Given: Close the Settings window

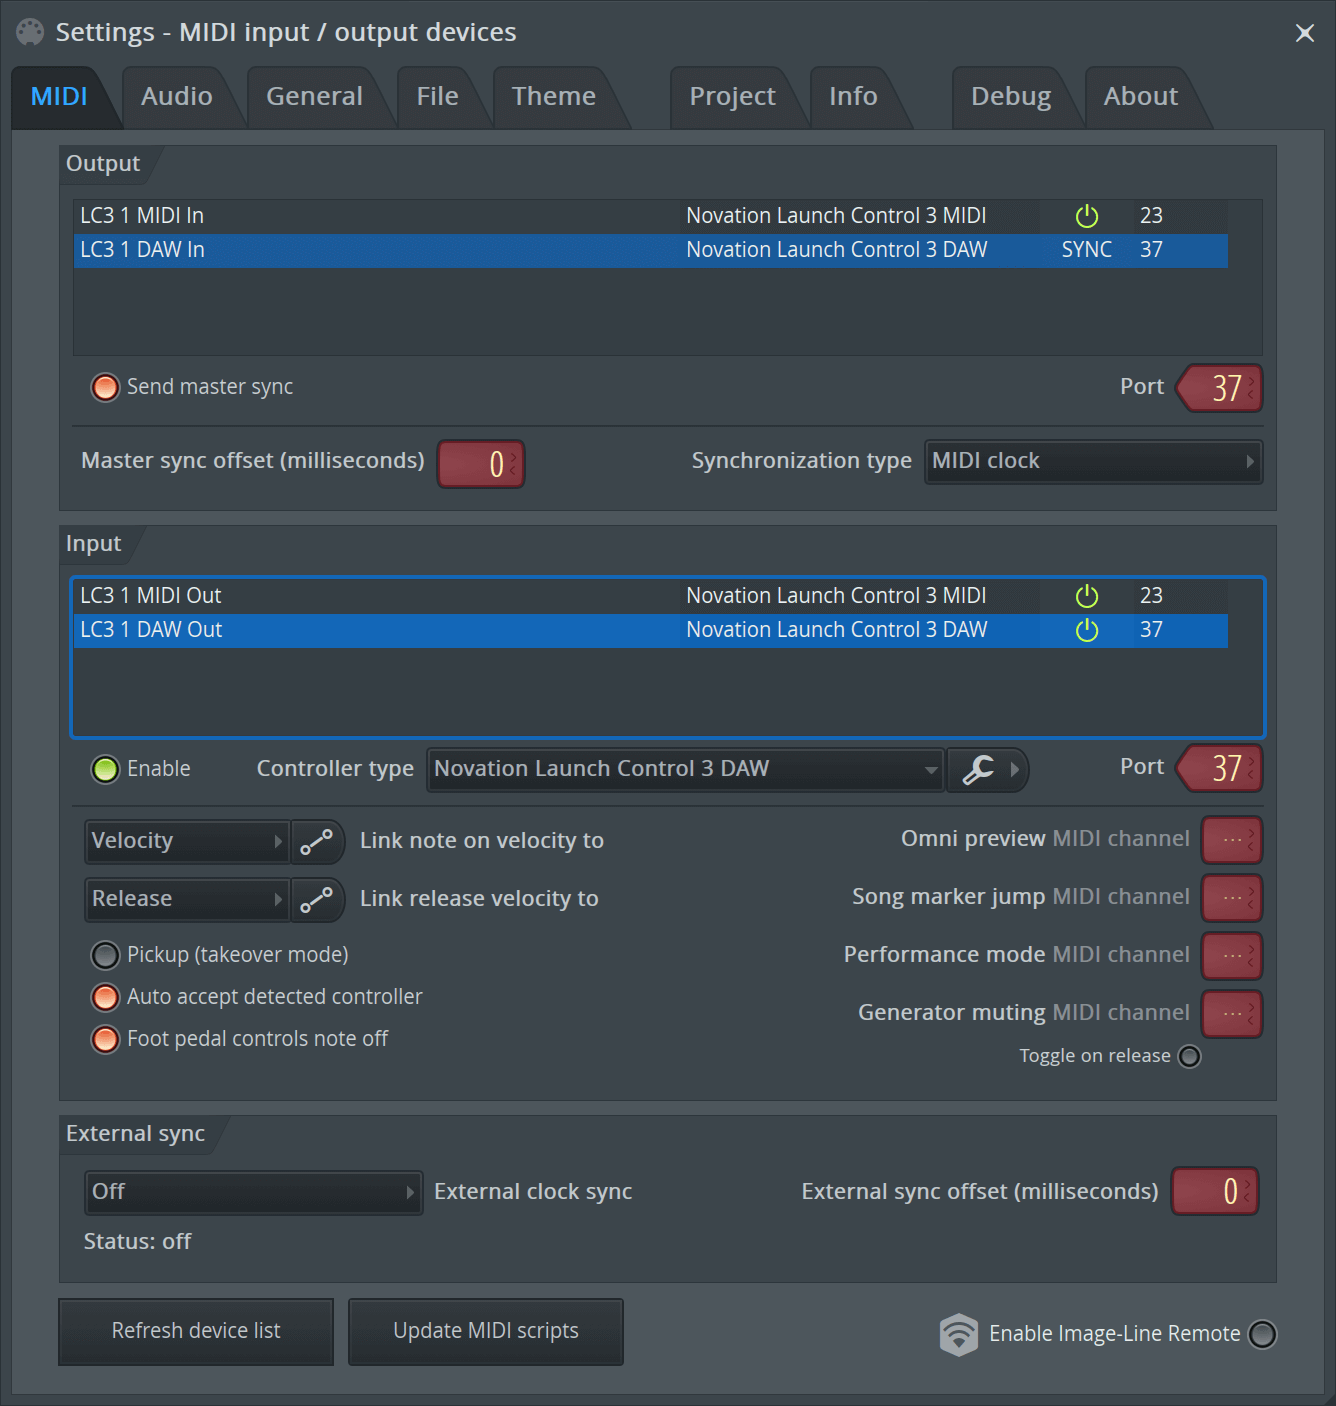Looking at the screenshot, I should [x=1305, y=33].
